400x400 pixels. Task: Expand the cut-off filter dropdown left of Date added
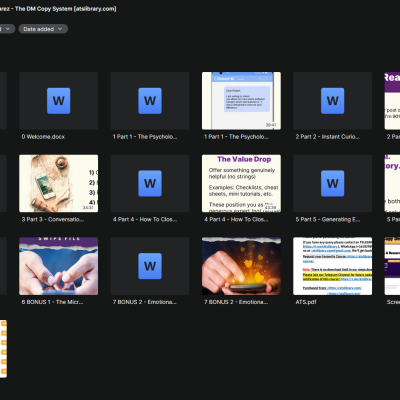[7, 29]
